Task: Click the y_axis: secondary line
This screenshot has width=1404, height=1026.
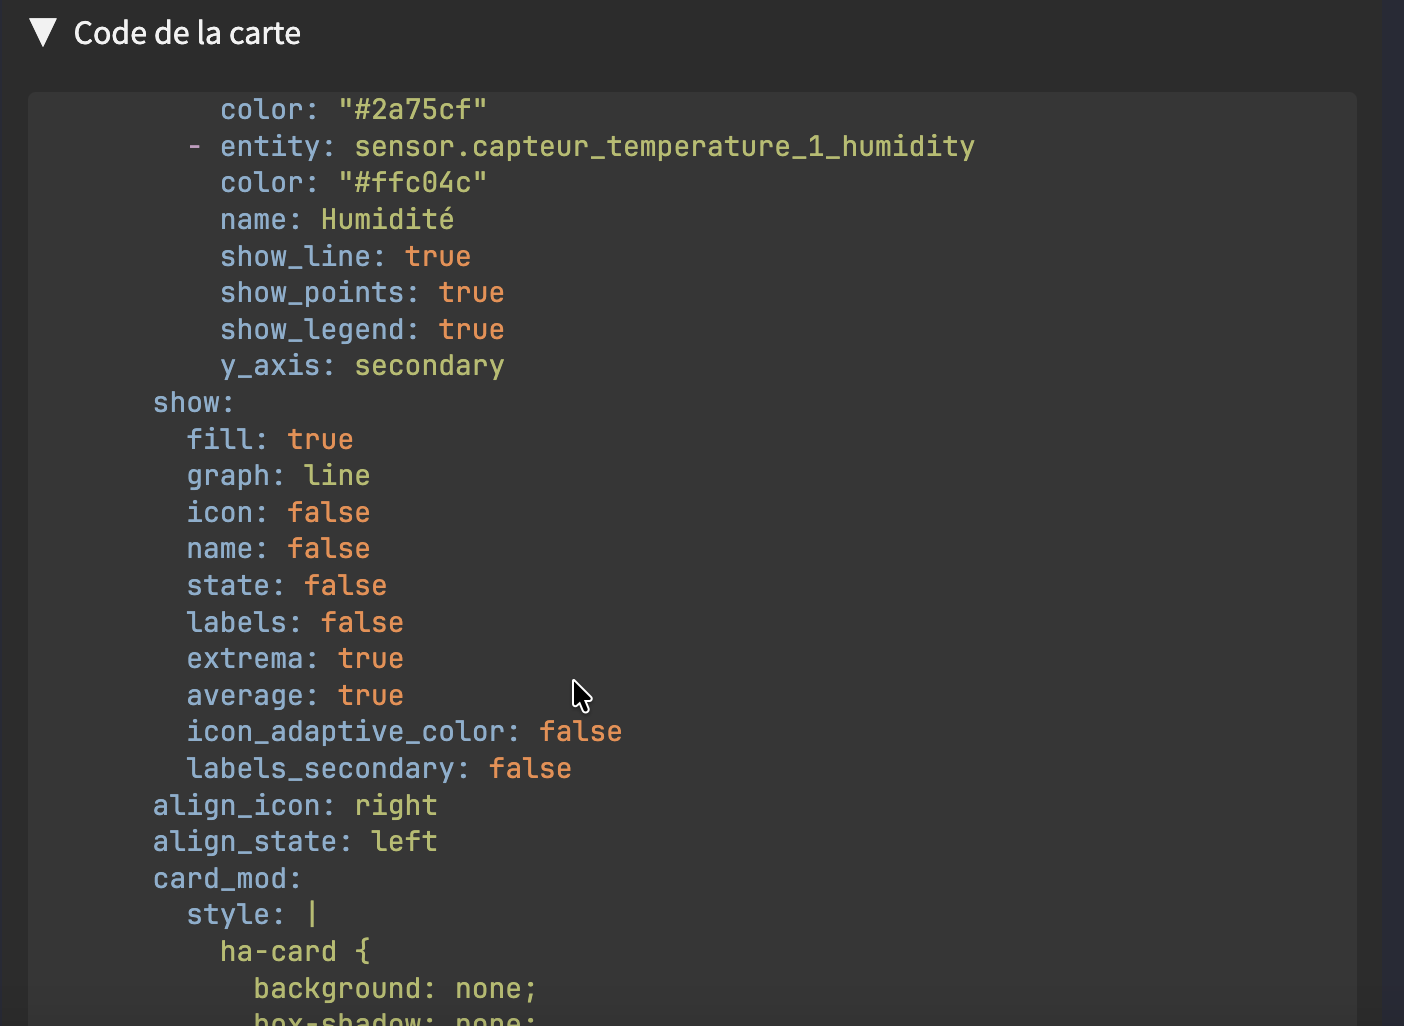Action: point(362,366)
